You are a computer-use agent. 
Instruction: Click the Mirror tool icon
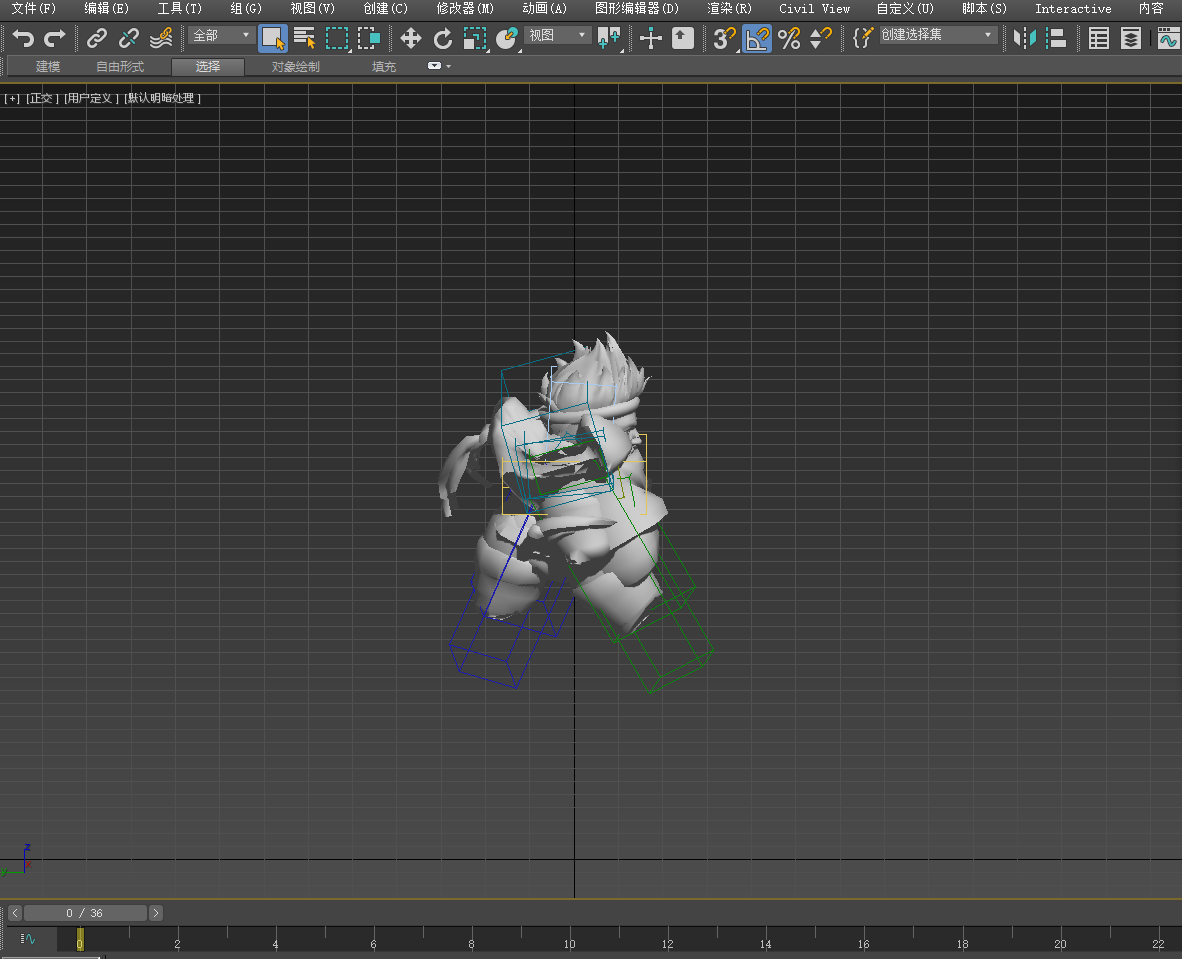[1024, 38]
